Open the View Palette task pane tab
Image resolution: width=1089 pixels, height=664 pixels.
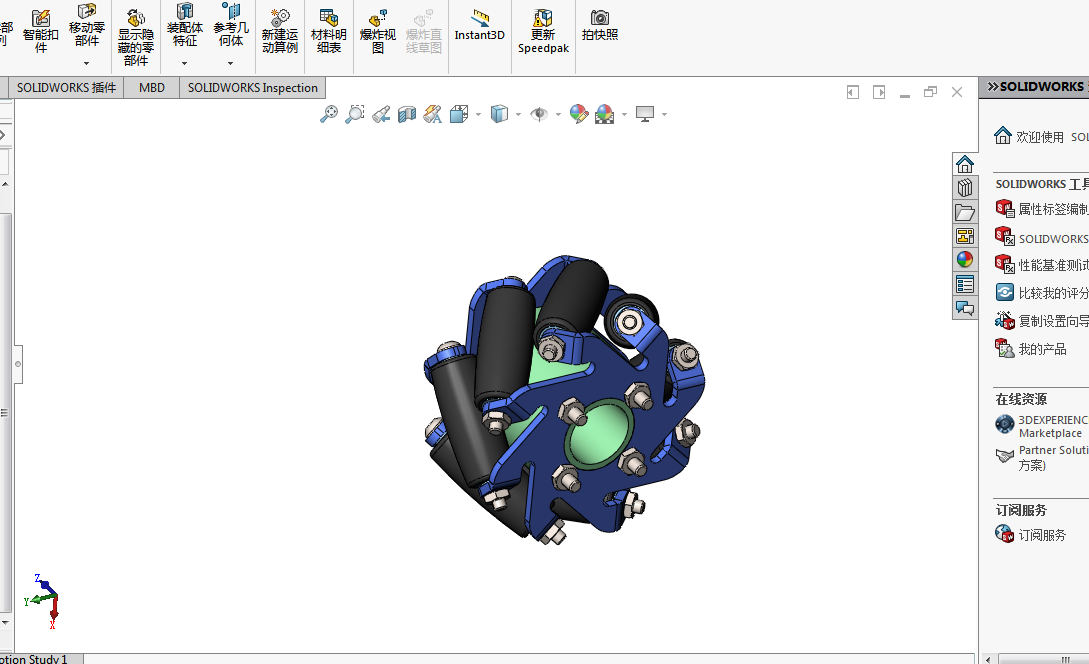point(965,236)
